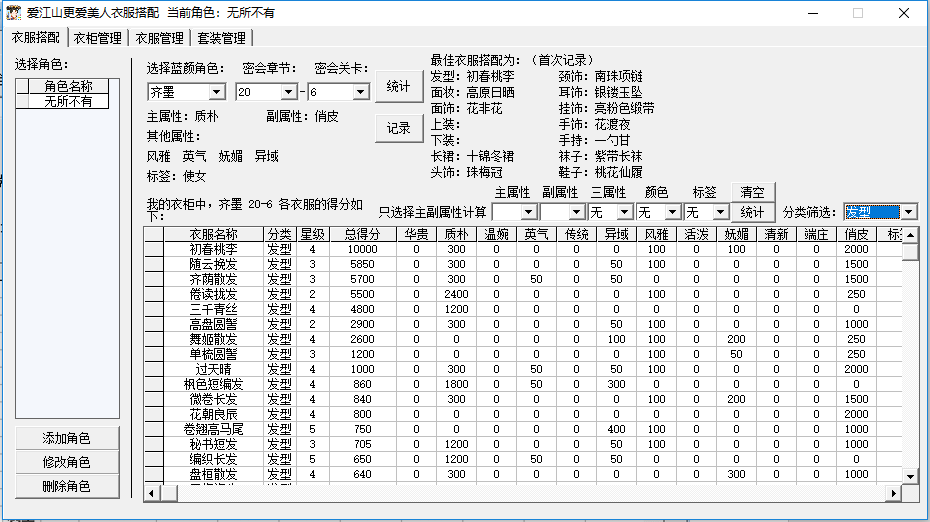Image resolution: width=930 pixels, height=522 pixels.
Task: Click the 星级 column header
Action: point(312,234)
